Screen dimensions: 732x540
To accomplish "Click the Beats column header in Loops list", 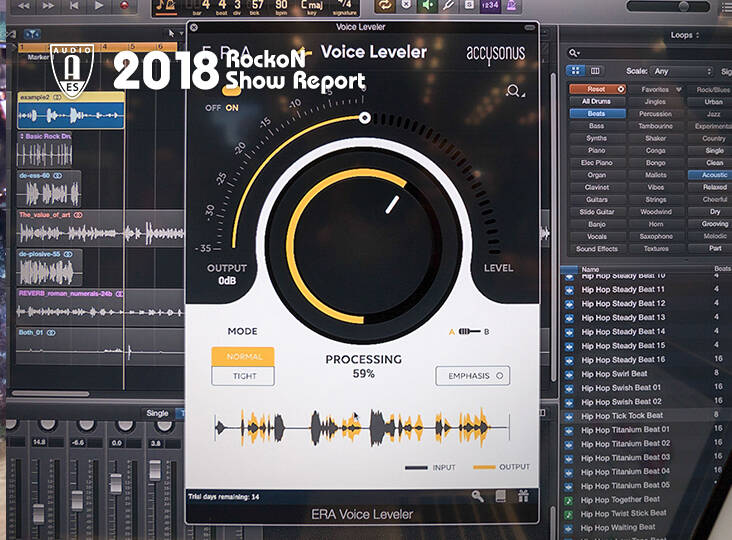I will tap(722, 269).
